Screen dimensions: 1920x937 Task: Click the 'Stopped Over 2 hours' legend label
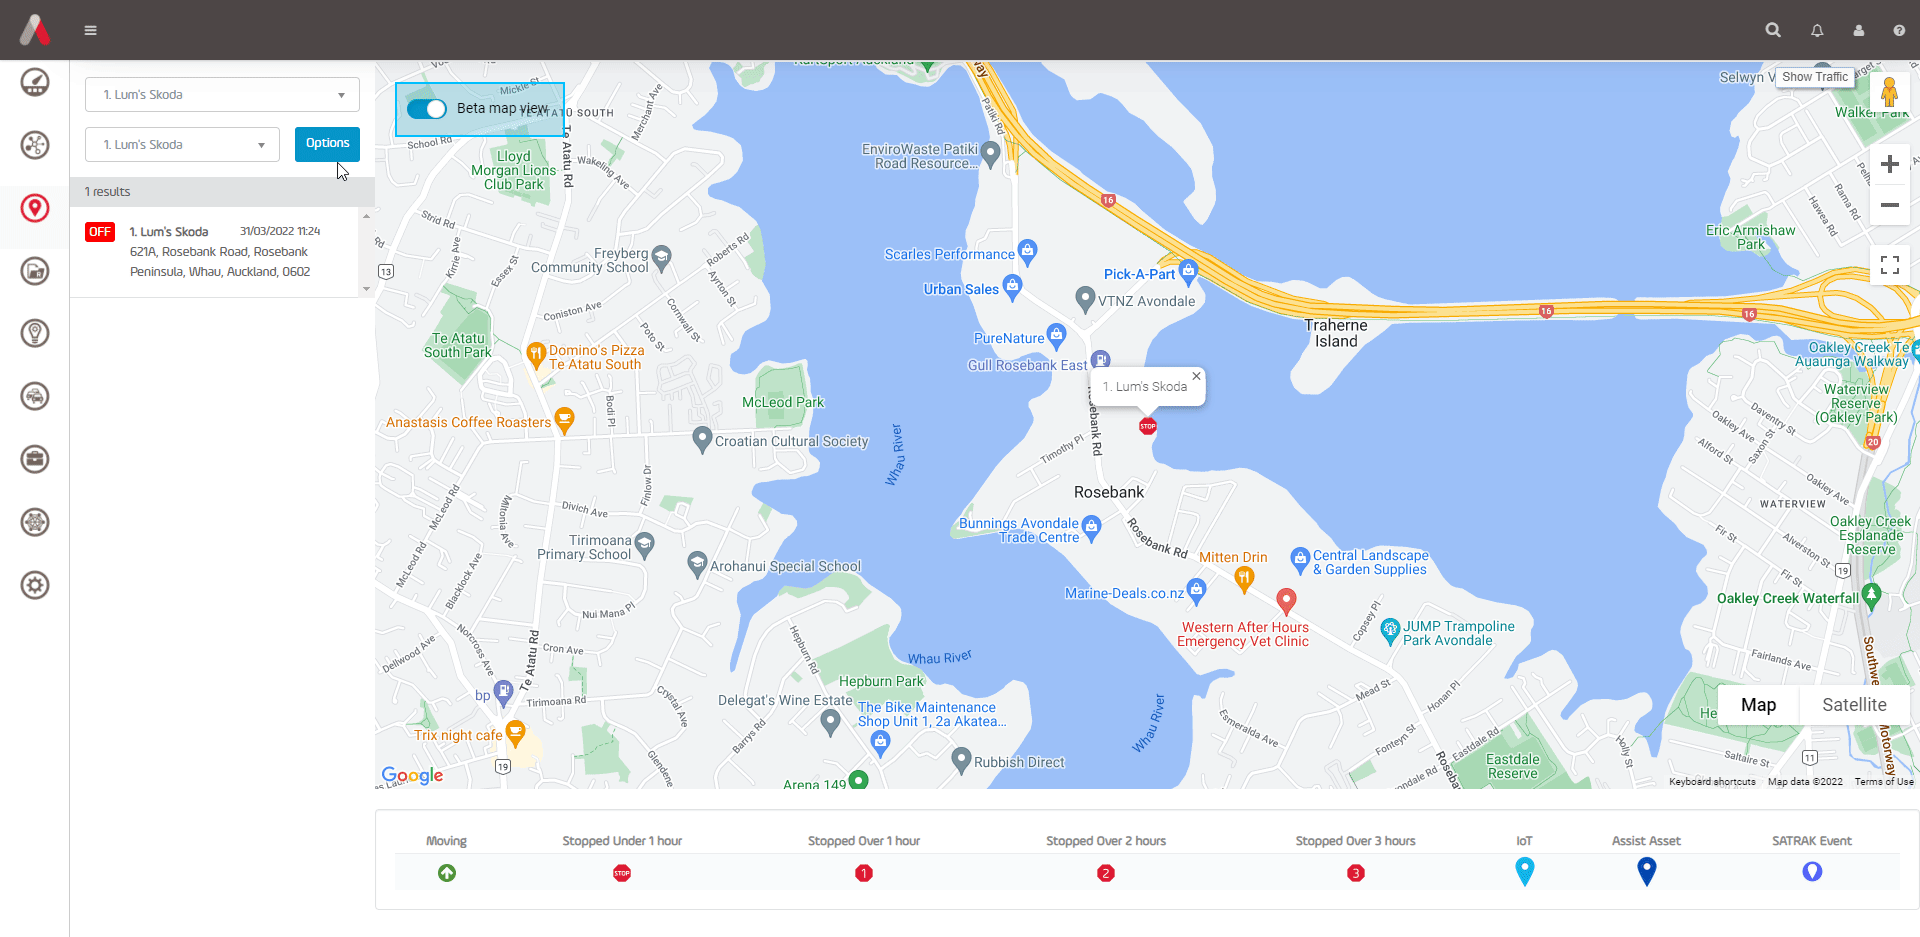(x=1106, y=841)
